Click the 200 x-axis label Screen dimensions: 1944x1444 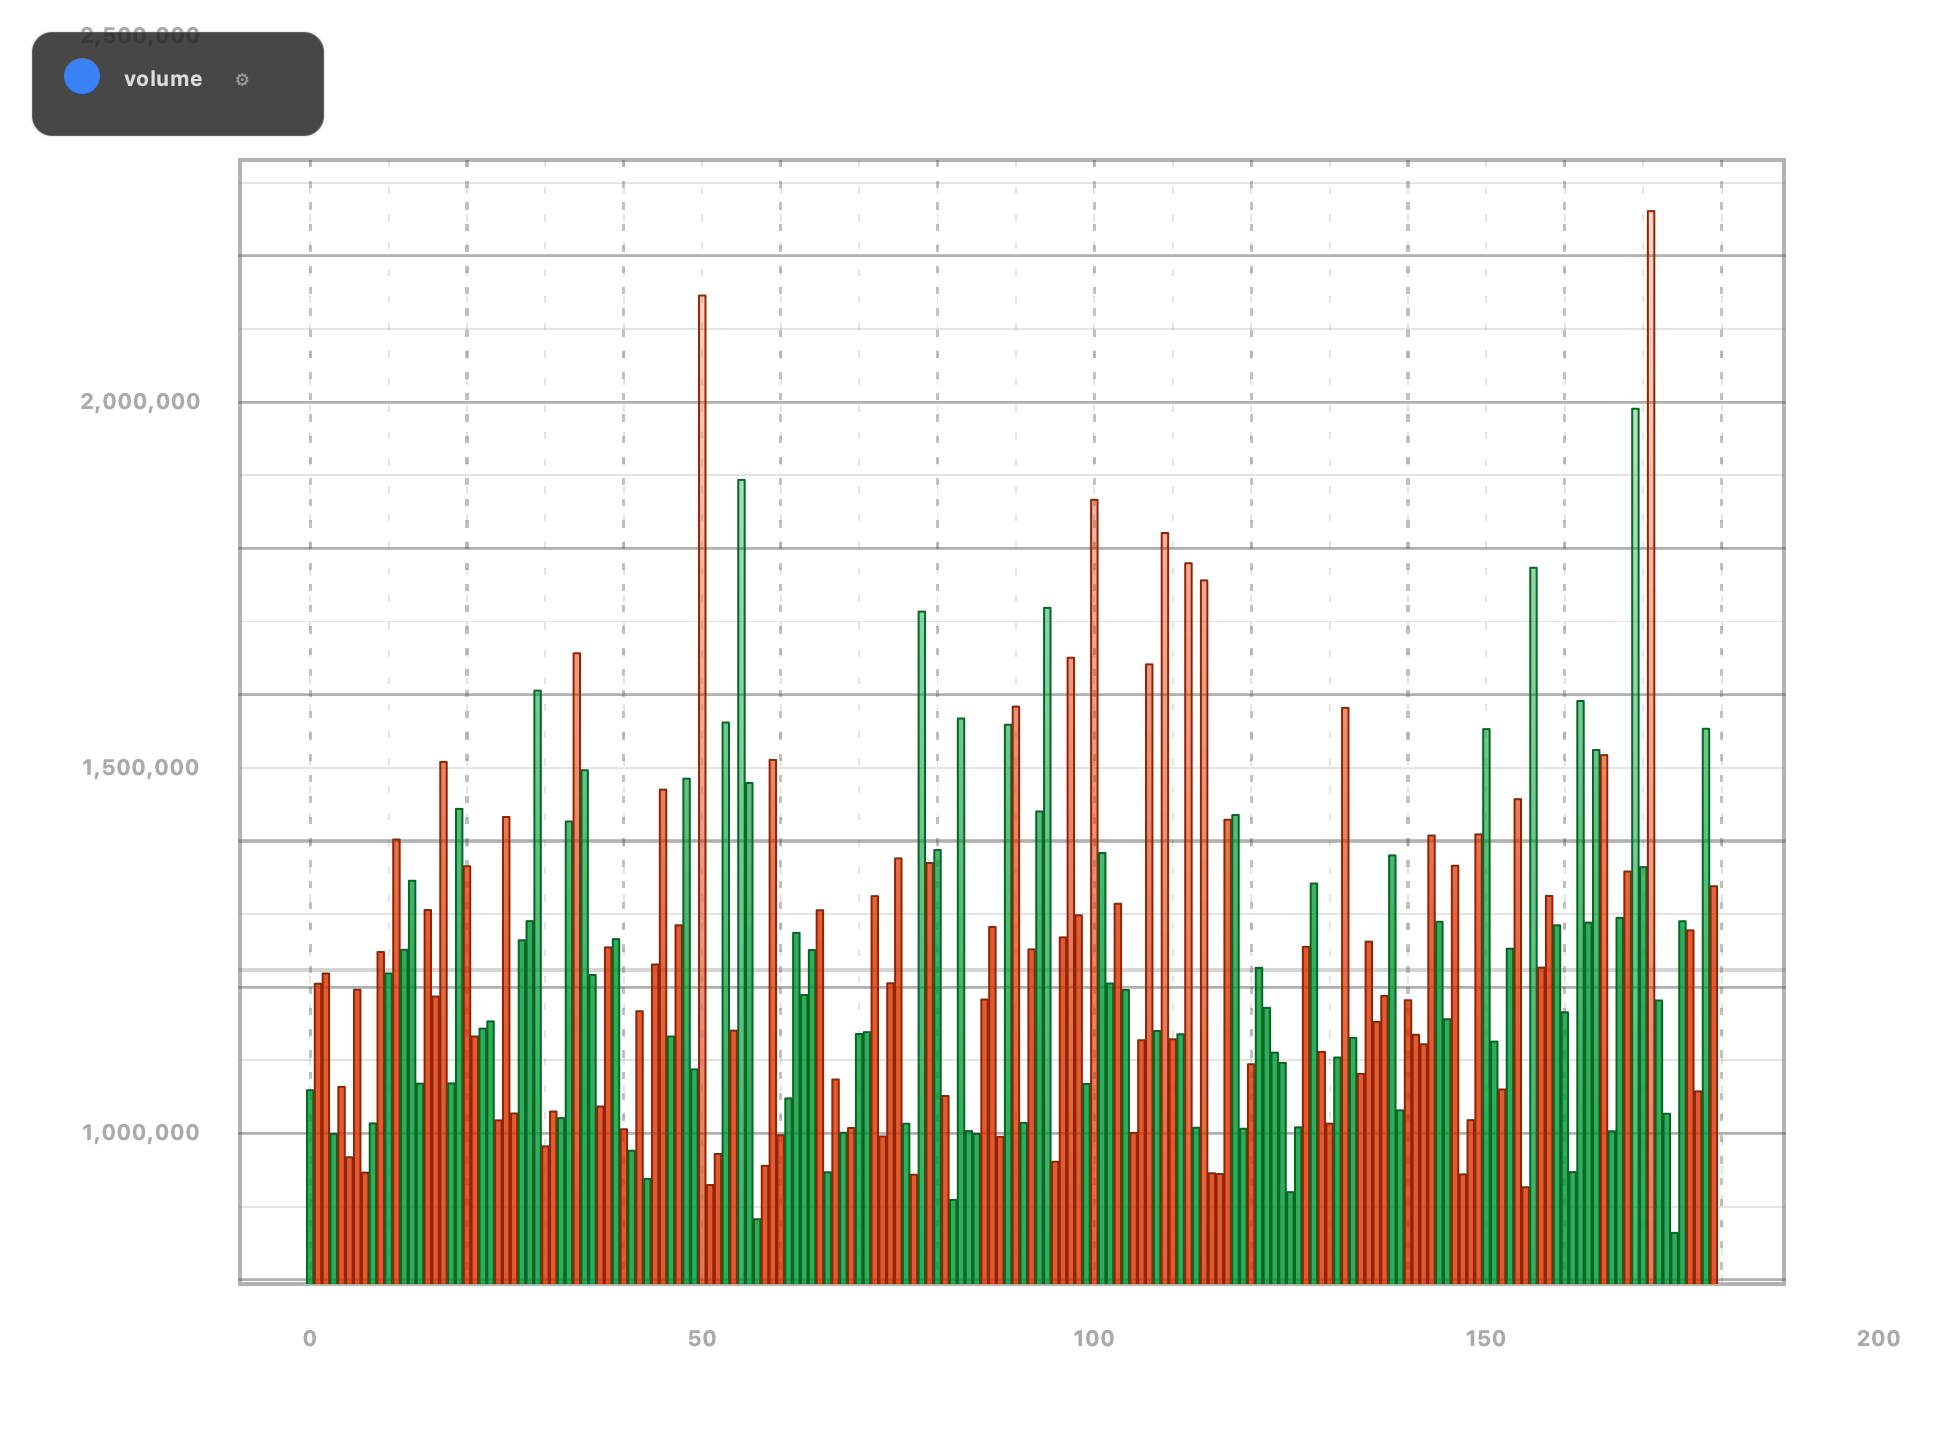tap(1879, 1337)
